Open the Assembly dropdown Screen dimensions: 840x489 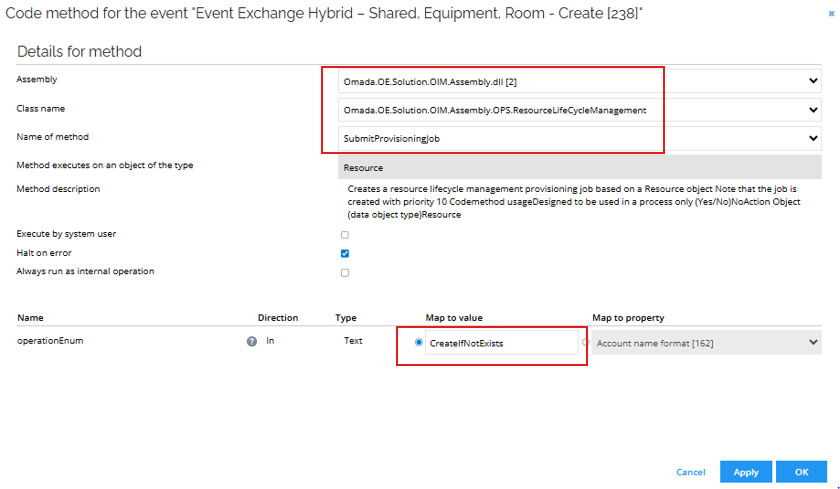pos(580,81)
